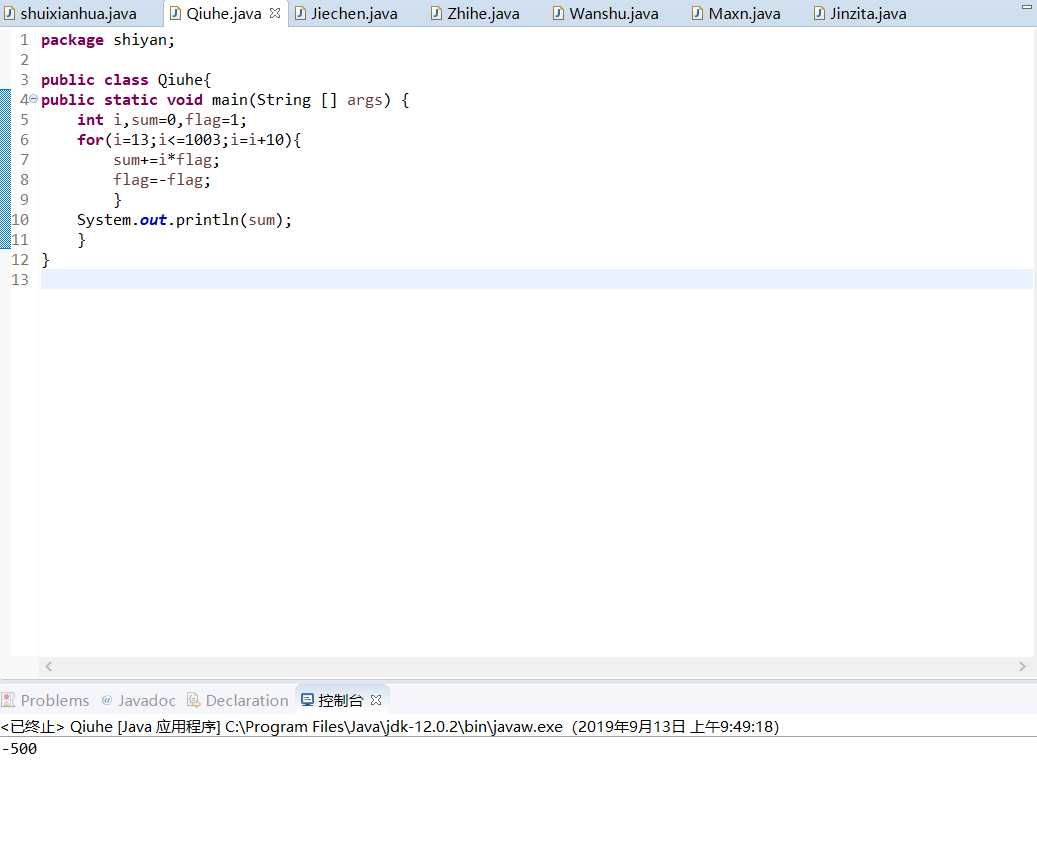Click on 'sum+=i*flag;' statement
This screenshot has height=865, width=1037.
coord(166,159)
